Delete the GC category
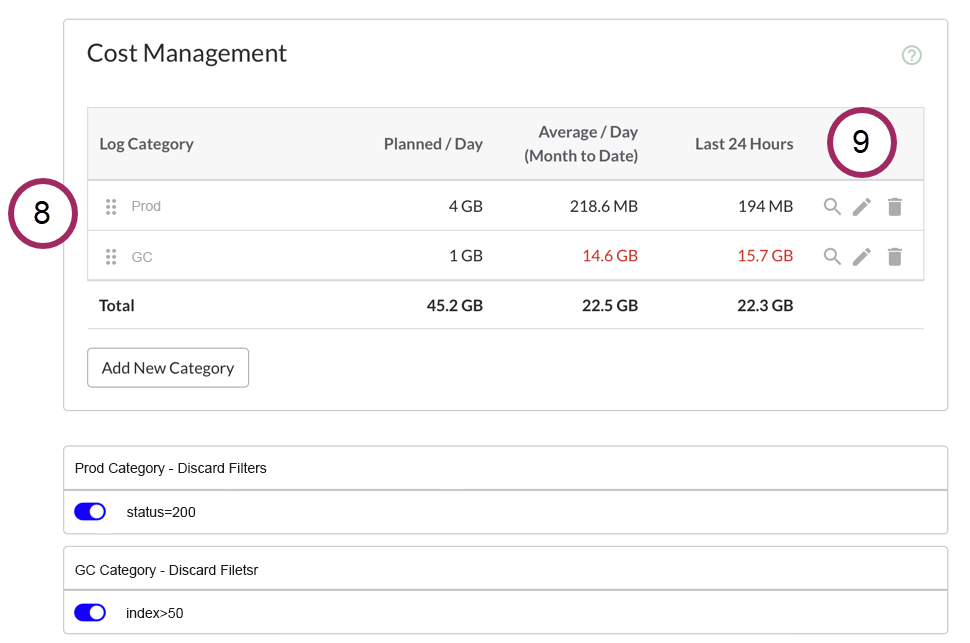Viewport: 970px width, 643px height. coord(894,256)
